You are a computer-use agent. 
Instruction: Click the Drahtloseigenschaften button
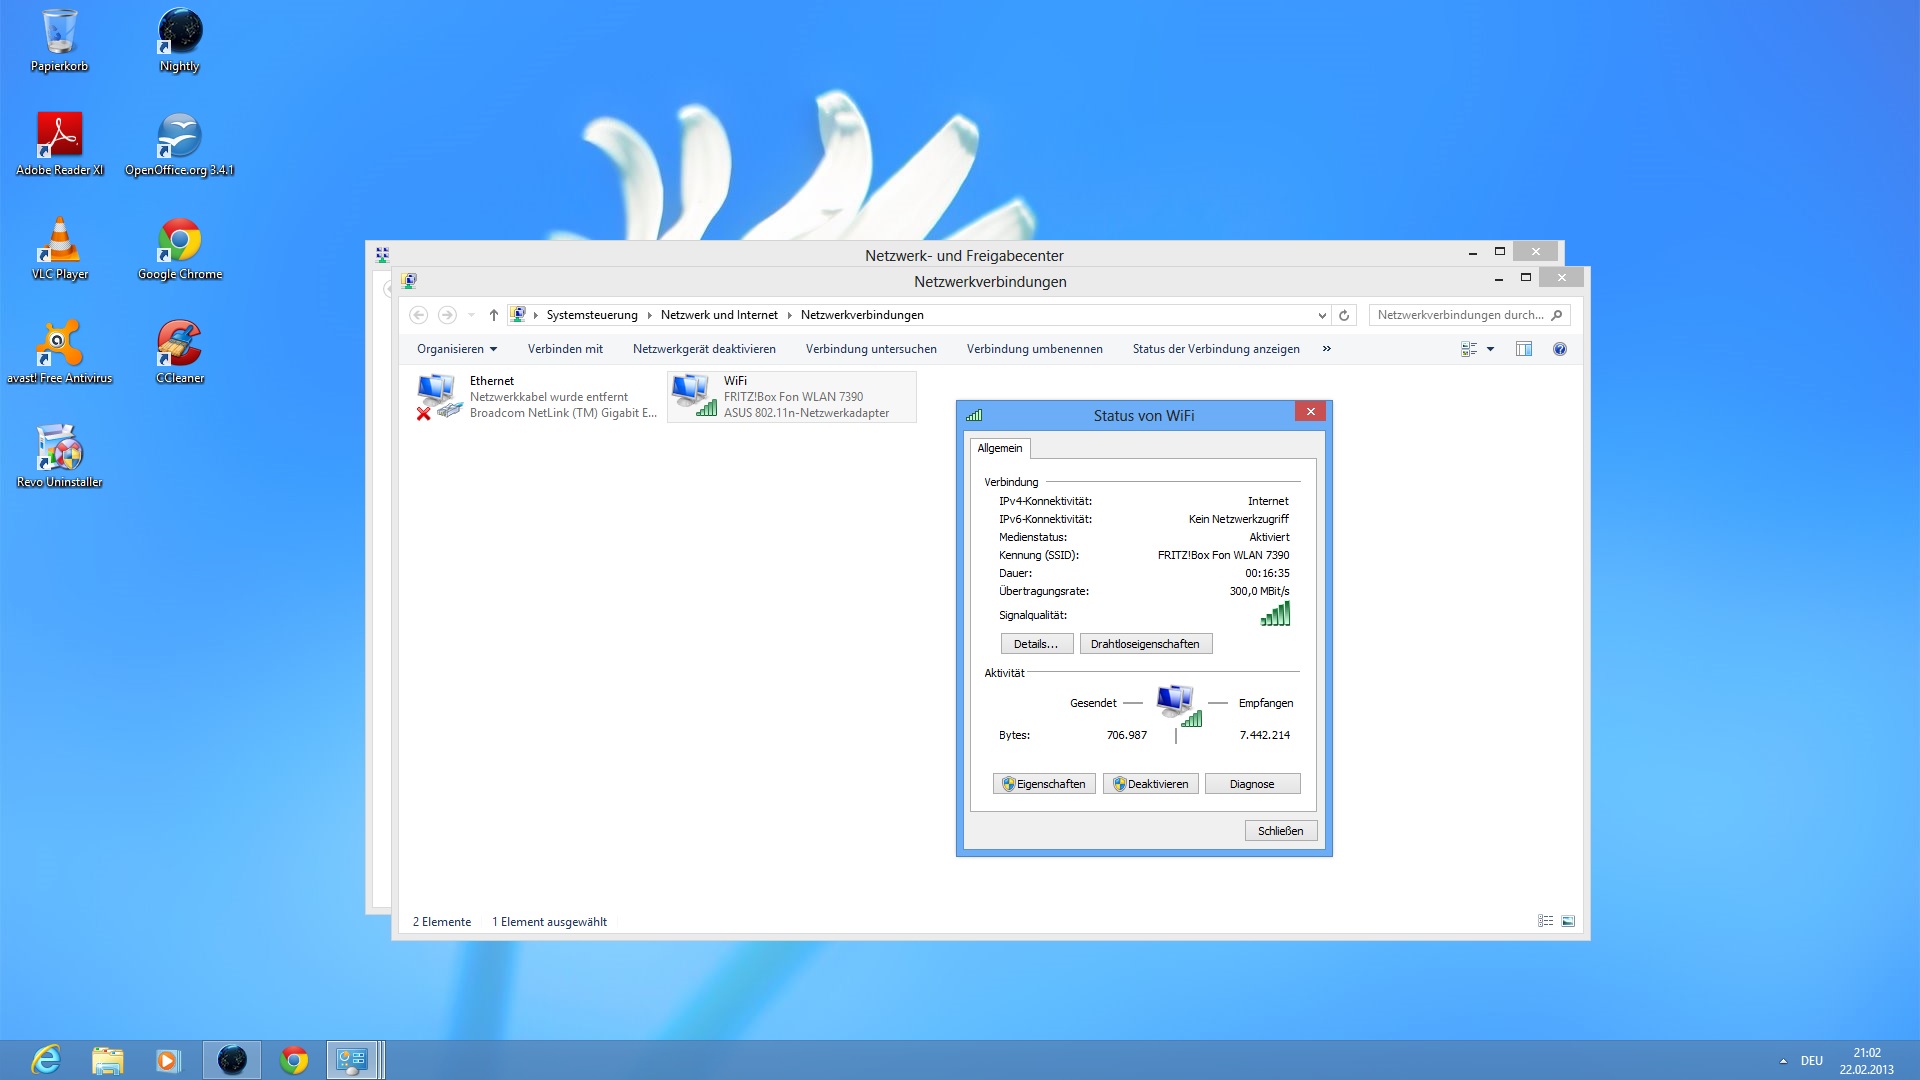point(1145,644)
